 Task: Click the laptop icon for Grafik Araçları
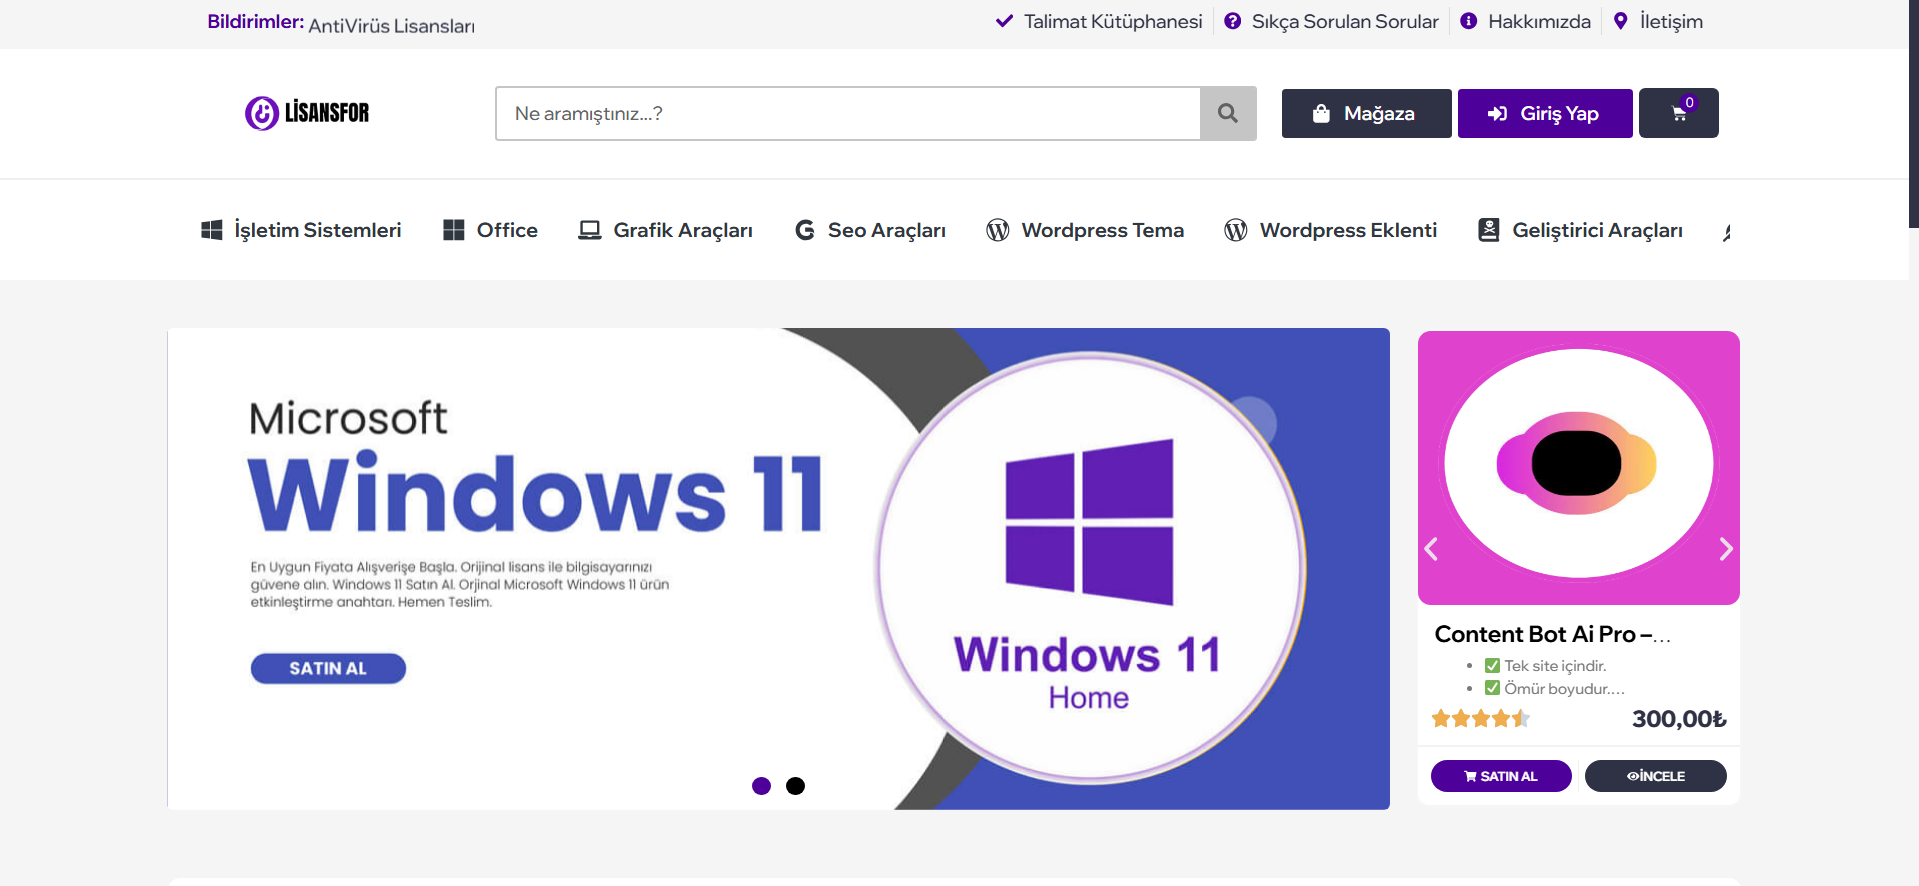590,230
